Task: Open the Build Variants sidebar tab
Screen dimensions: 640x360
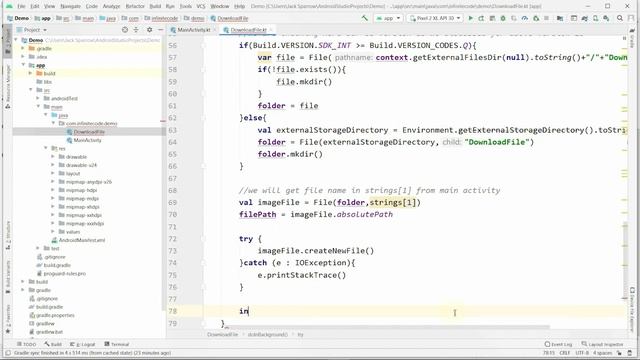Action: 7,276
